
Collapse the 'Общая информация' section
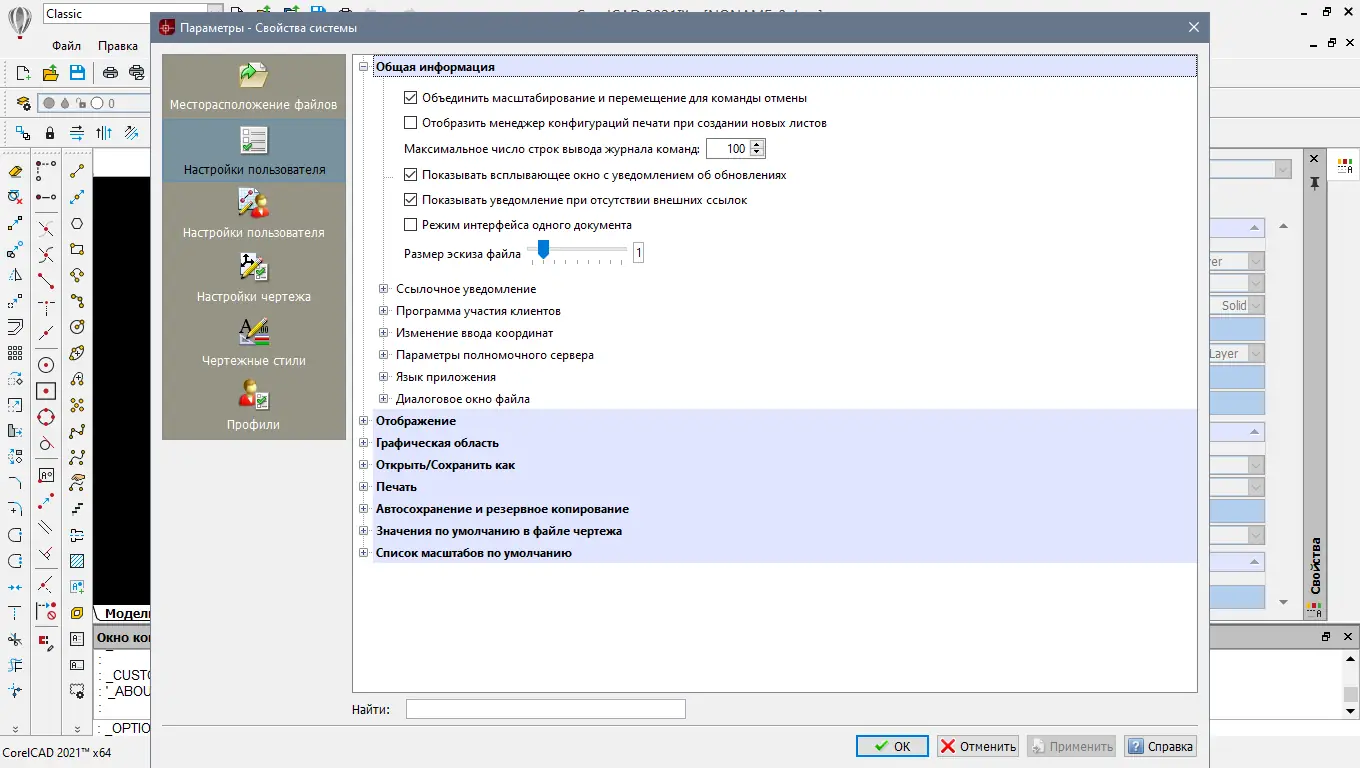364,67
